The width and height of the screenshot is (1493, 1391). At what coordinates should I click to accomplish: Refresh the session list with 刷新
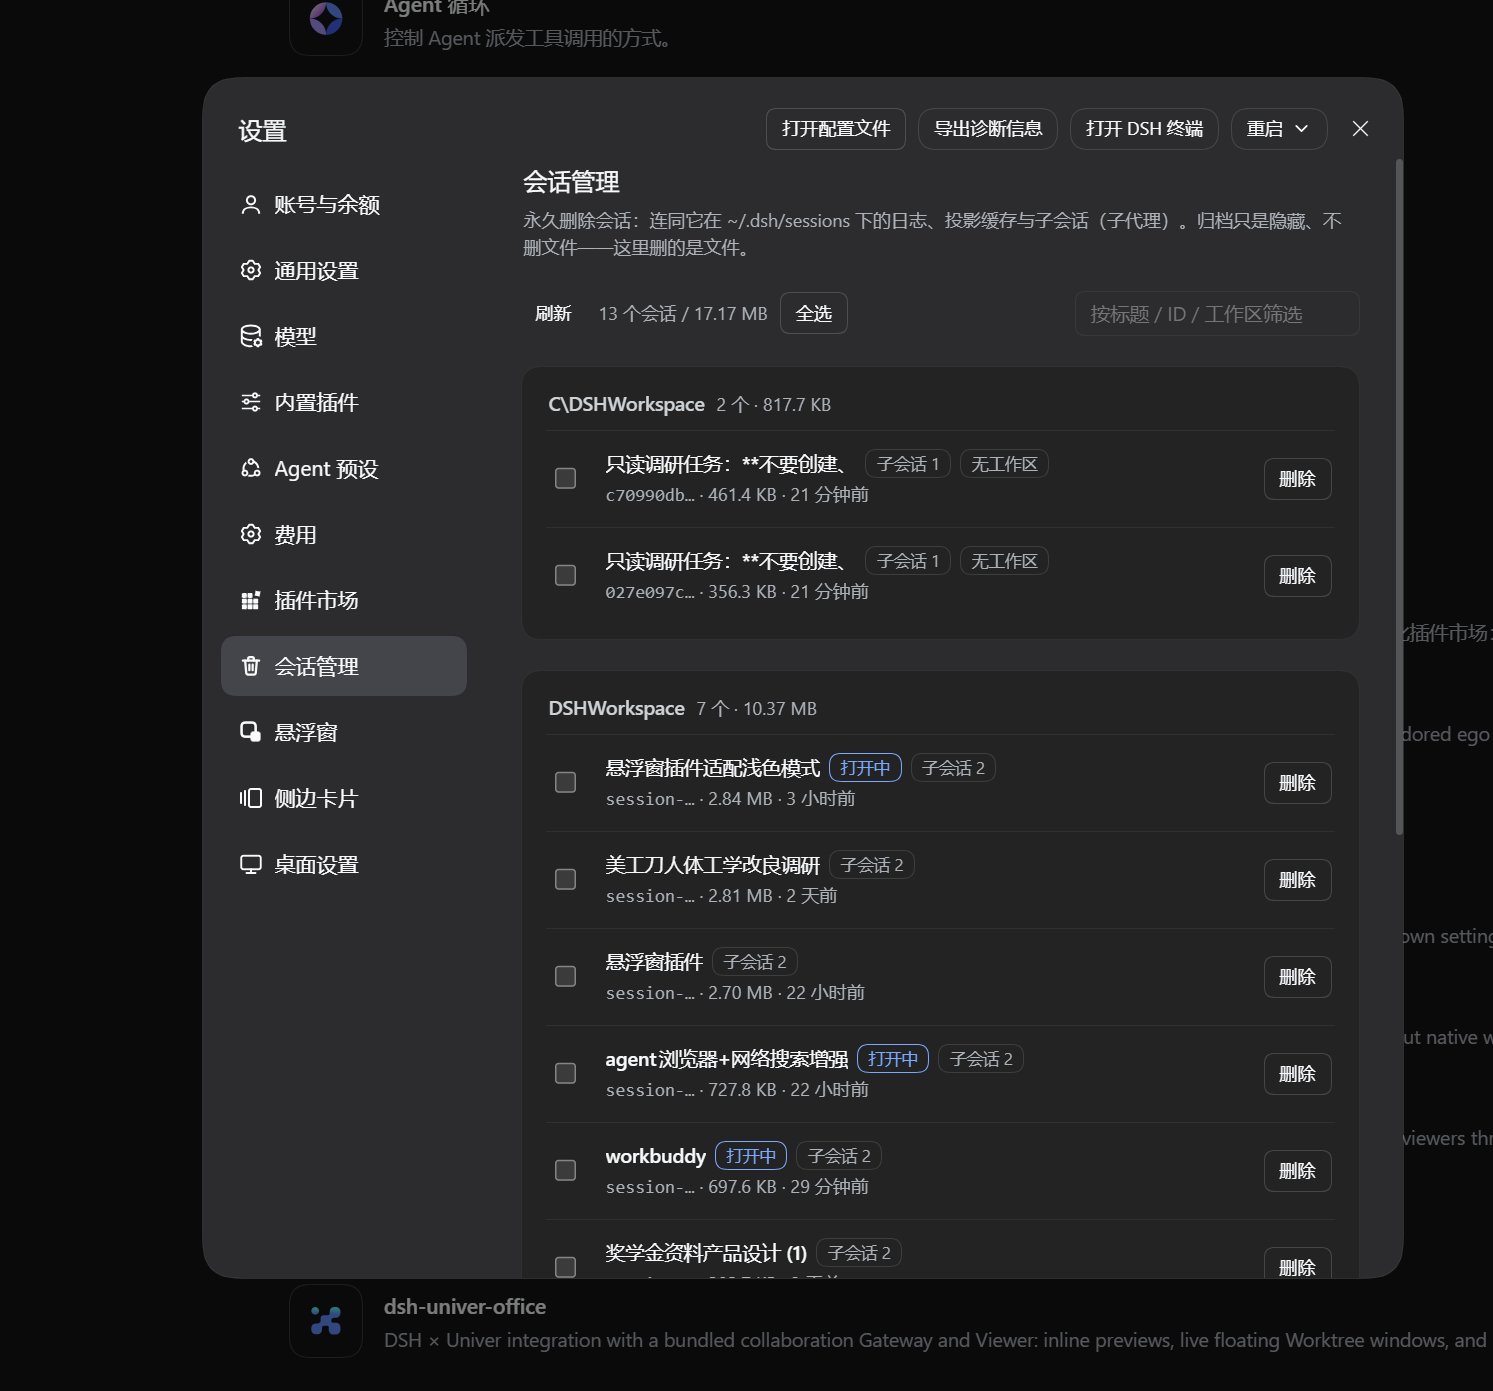coord(553,314)
